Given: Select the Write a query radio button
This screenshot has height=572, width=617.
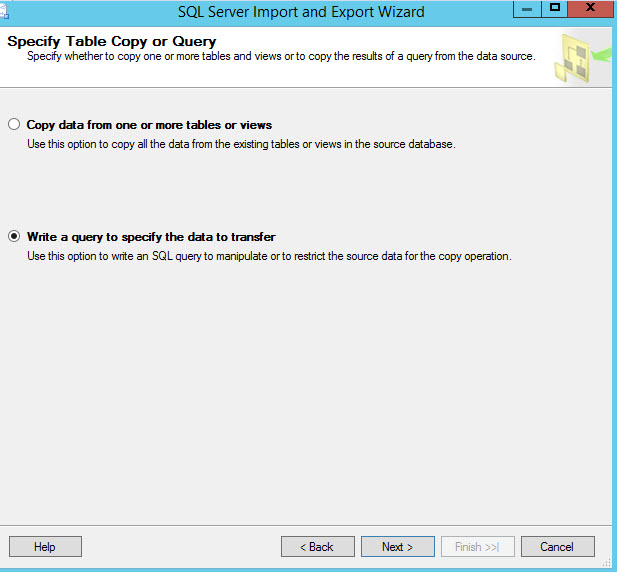Looking at the screenshot, I should coord(14,237).
